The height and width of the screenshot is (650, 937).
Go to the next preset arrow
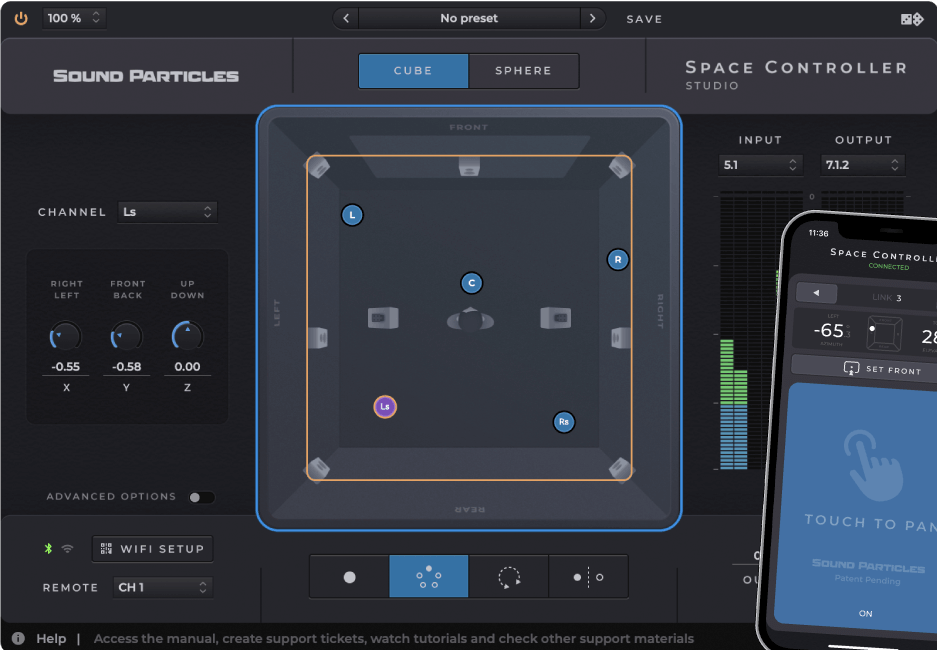[593, 18]
